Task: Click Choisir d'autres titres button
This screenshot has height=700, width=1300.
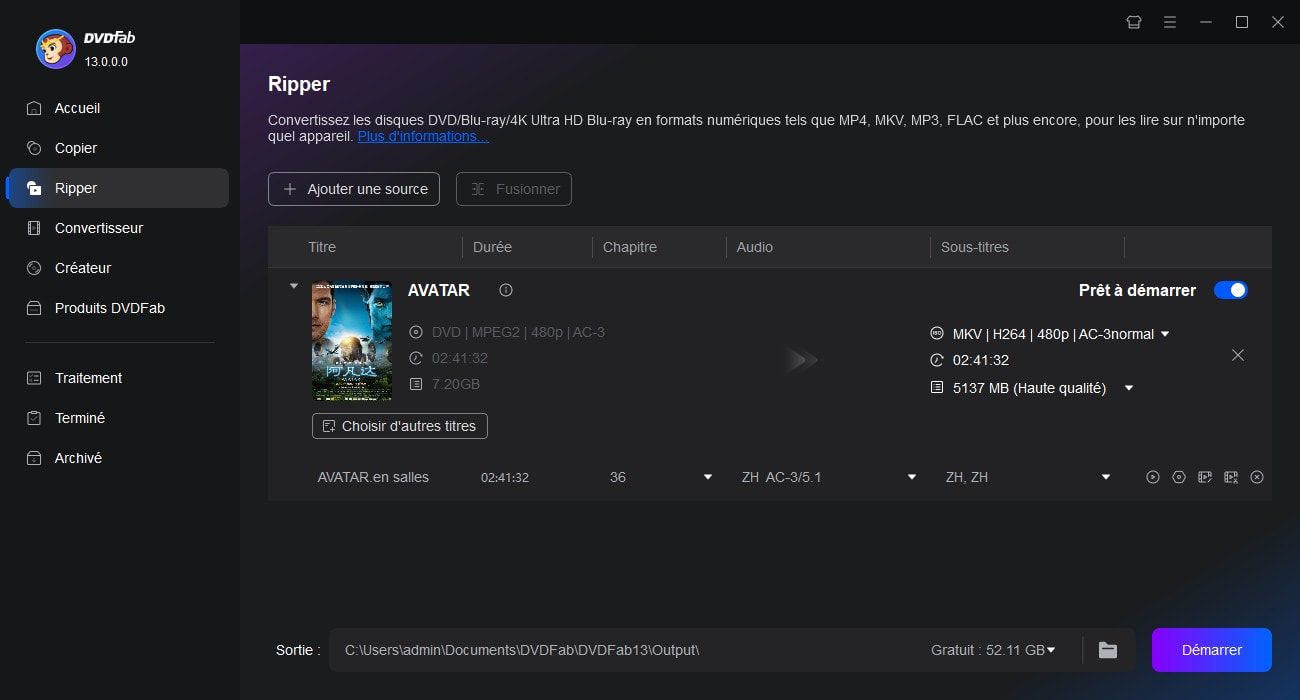Action: pyautogui.click(x=400, y=426)
